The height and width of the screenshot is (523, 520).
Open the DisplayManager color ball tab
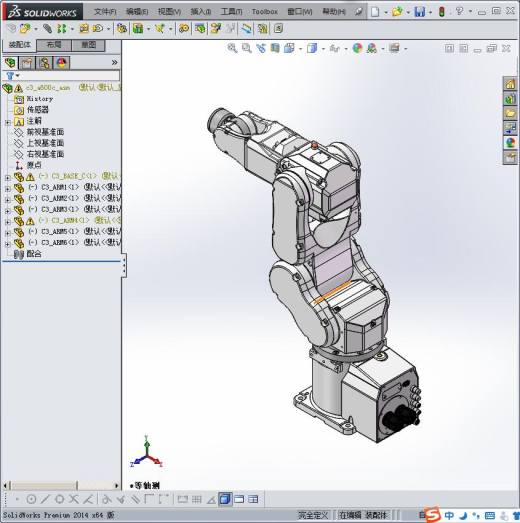[x=62, y=63]
